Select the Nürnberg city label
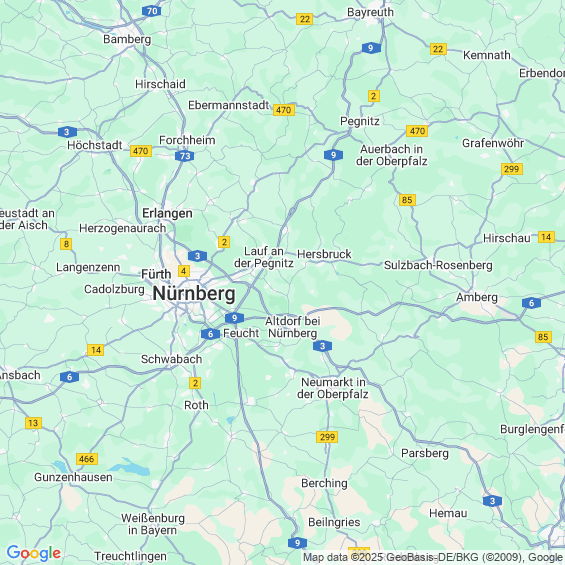Image resolution: width=565 pixels, height=565 pixels. [x=194, y=294]
